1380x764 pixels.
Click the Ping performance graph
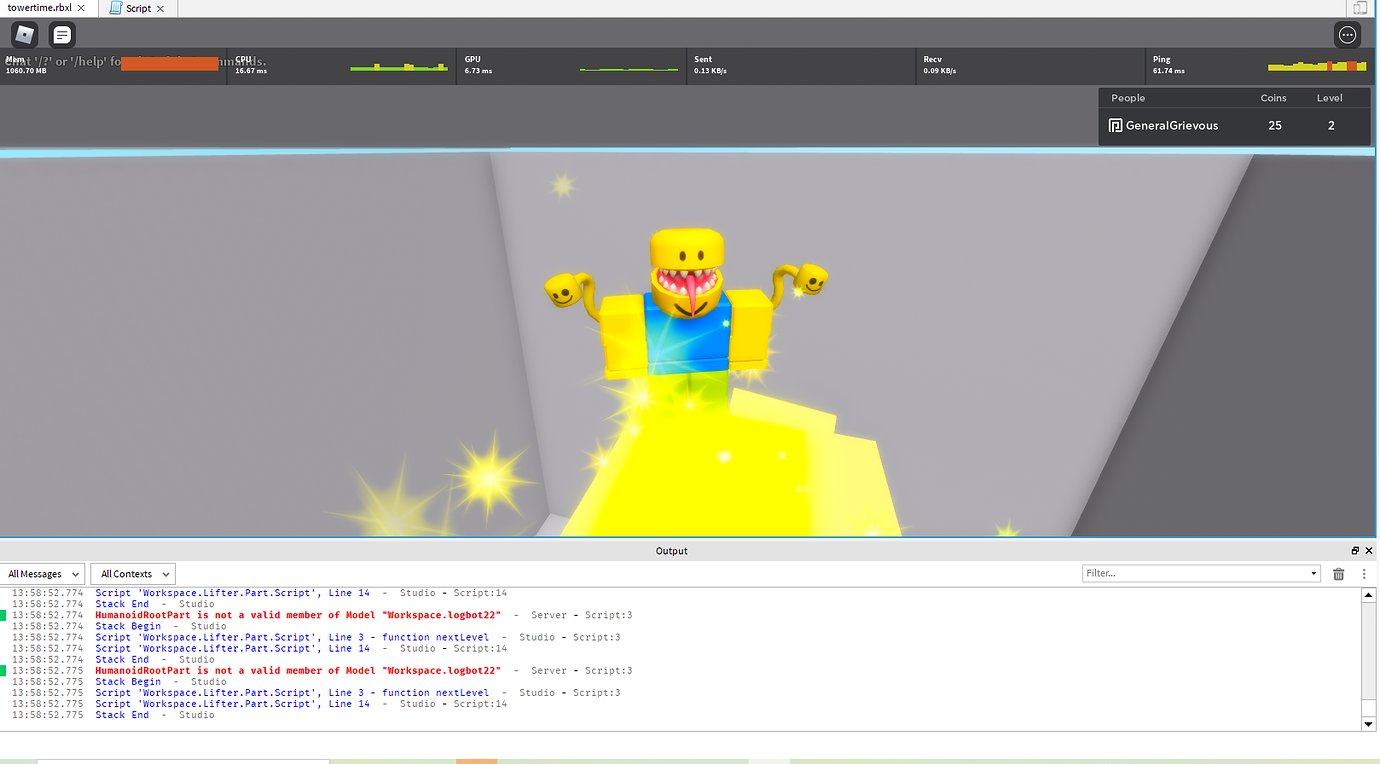click(x=1317, y=66)
